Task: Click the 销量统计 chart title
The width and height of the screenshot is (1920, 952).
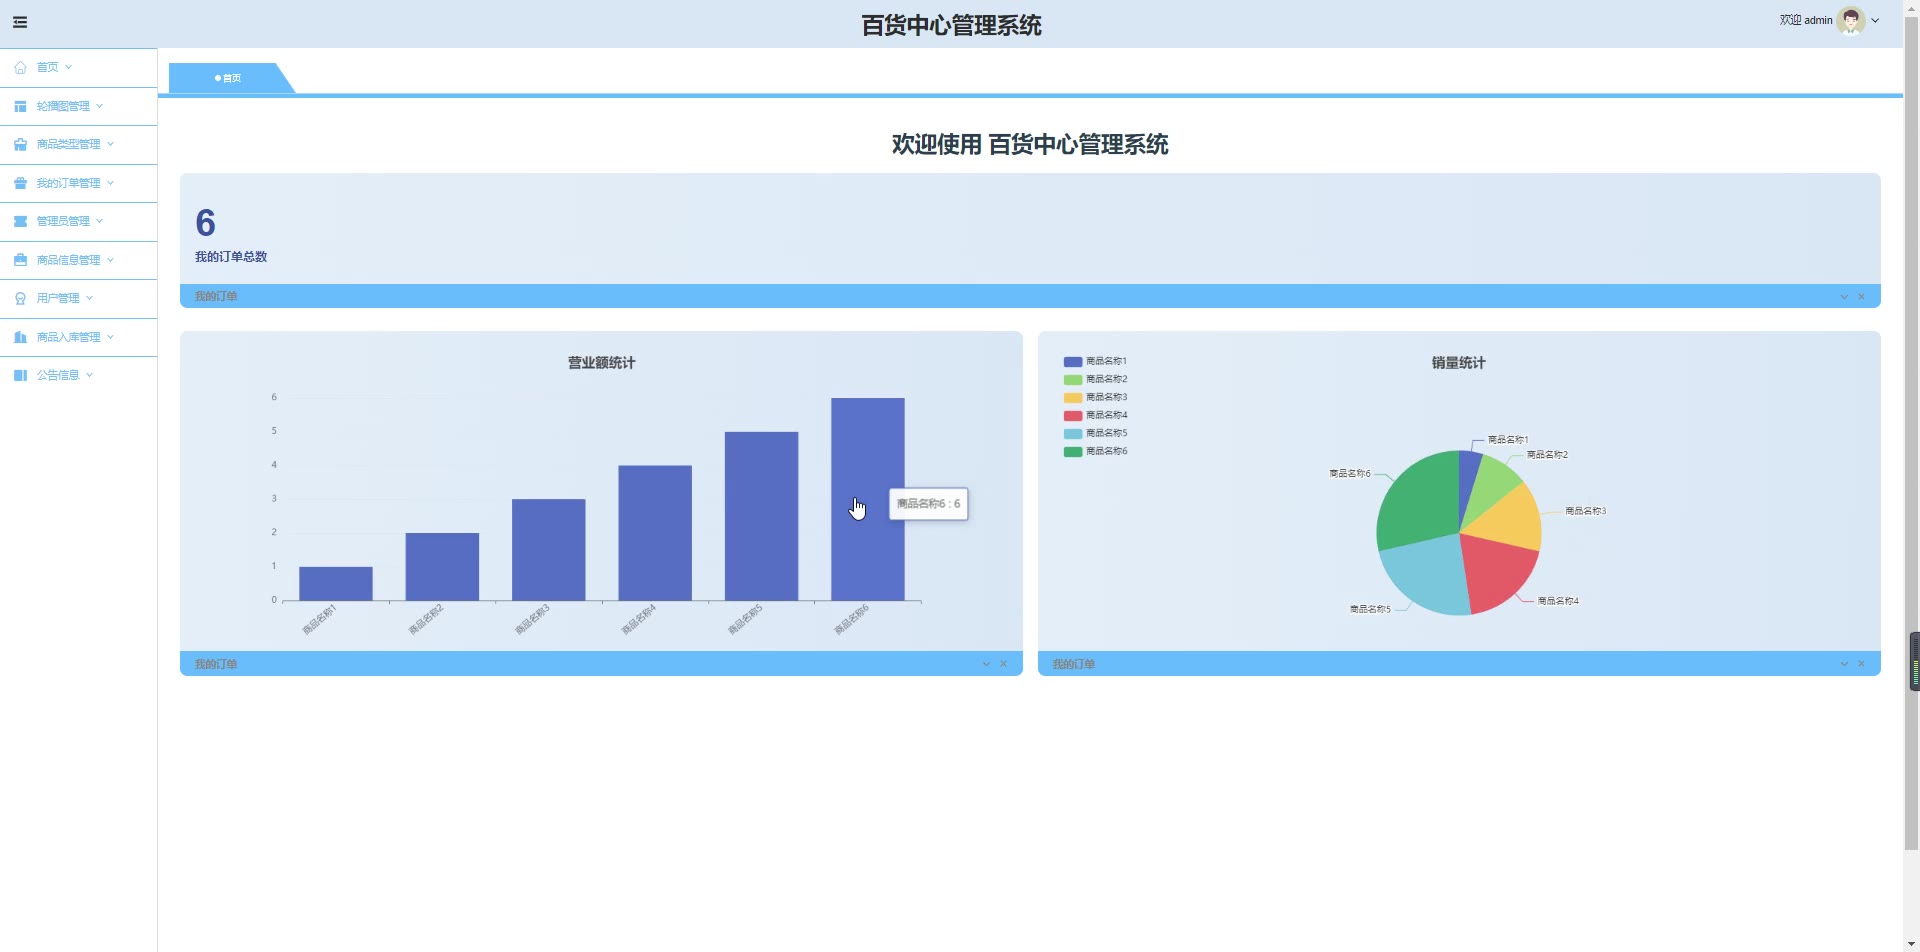Action: (1458, 363)
